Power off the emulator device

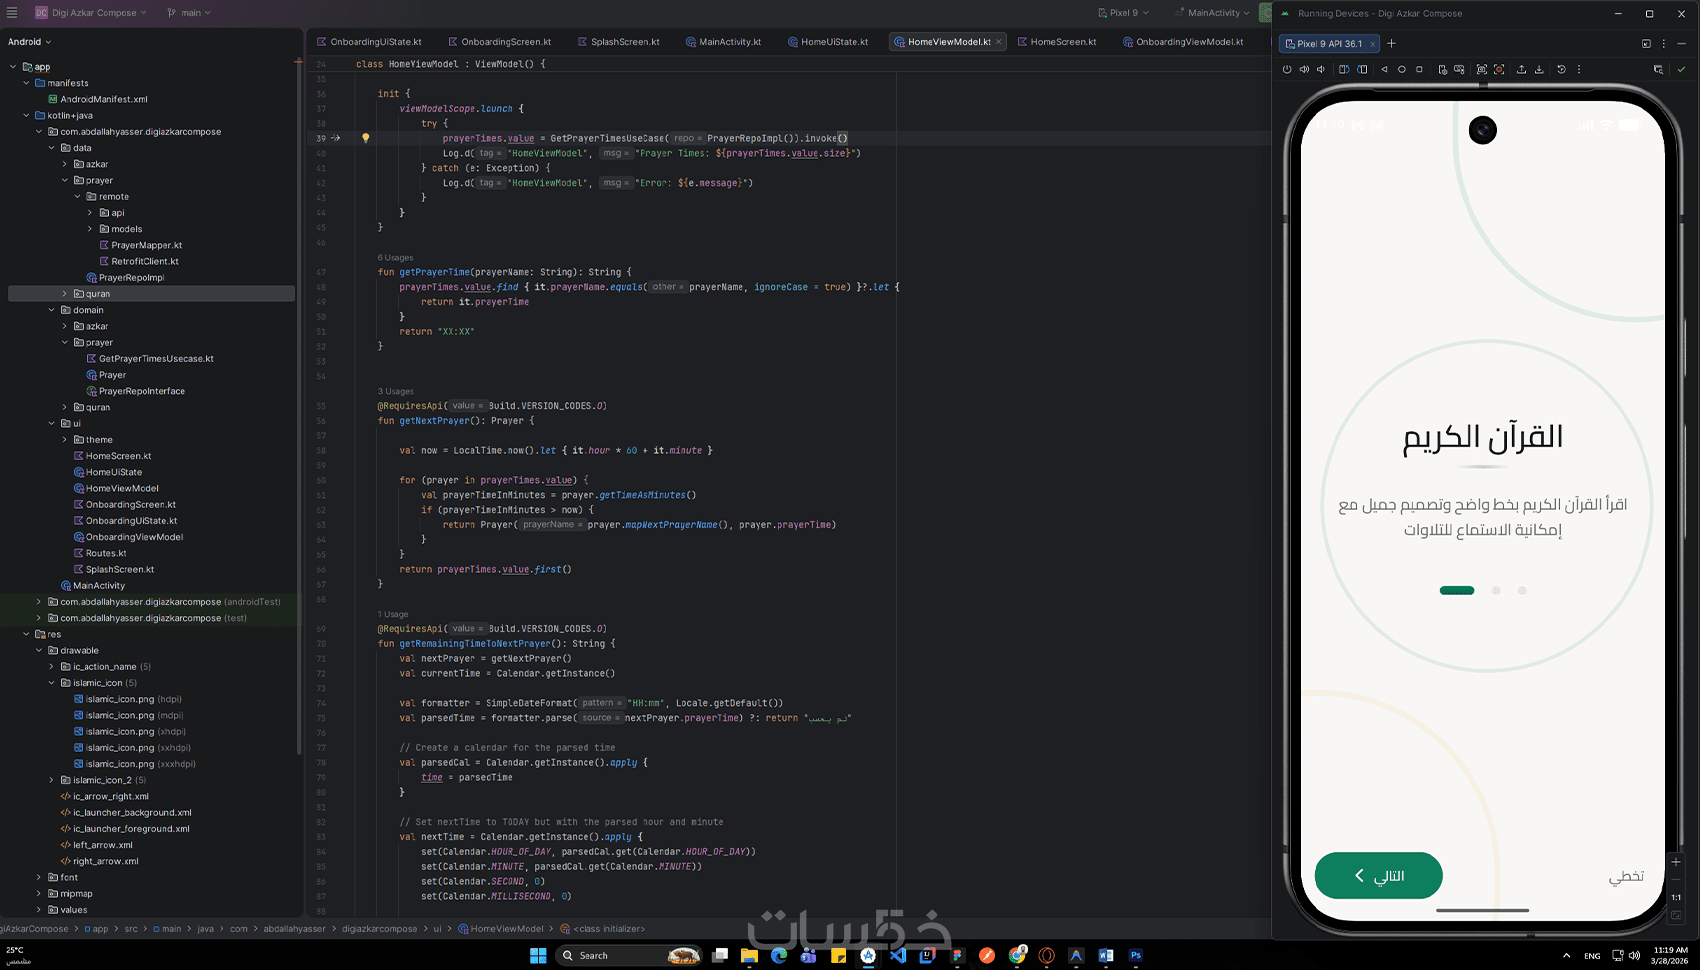click(x=1287, y=70)
